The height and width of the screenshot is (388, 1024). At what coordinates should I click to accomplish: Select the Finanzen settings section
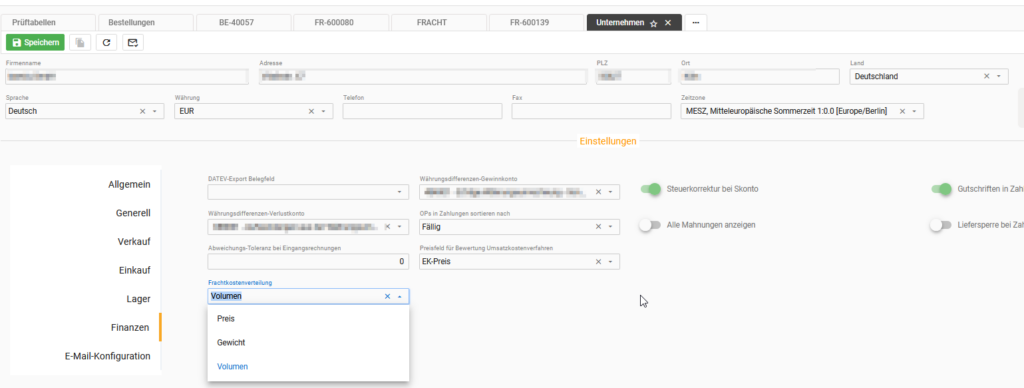[x=130, y=327]
